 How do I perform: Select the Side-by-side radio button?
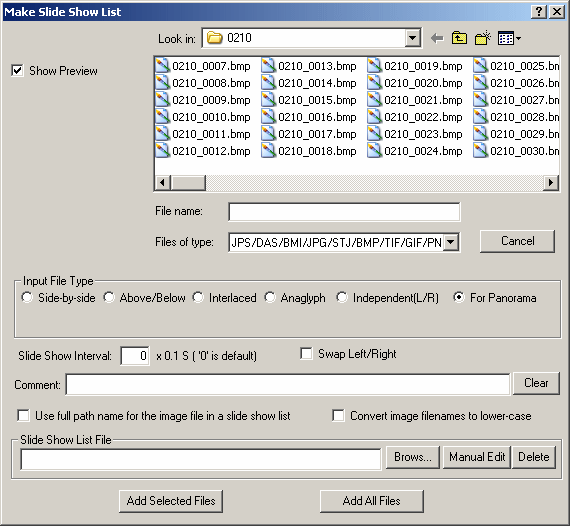(27, 297)
